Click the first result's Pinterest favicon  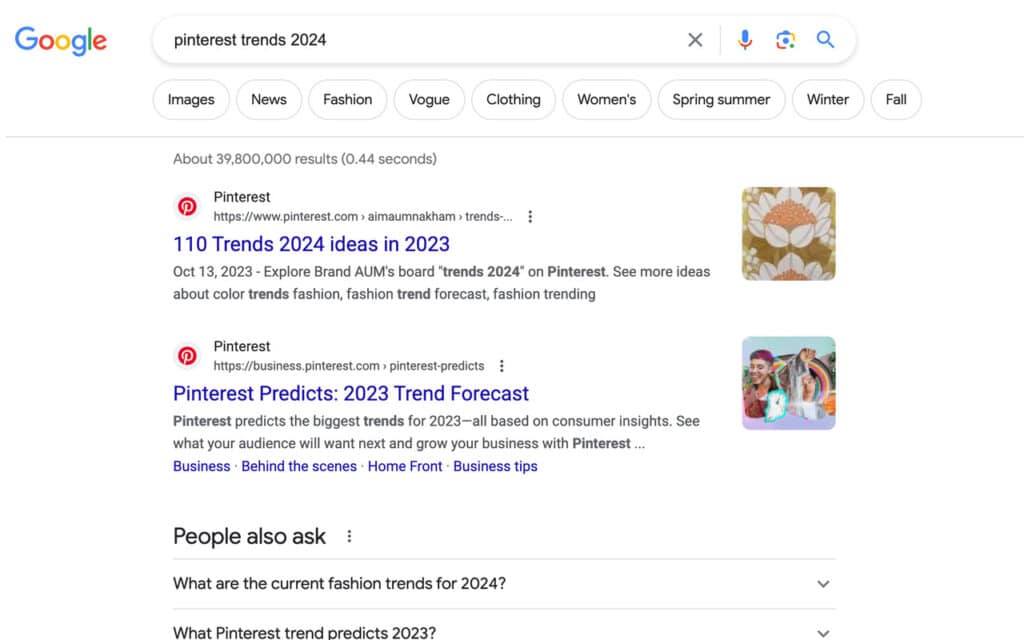tap(187, 207)
